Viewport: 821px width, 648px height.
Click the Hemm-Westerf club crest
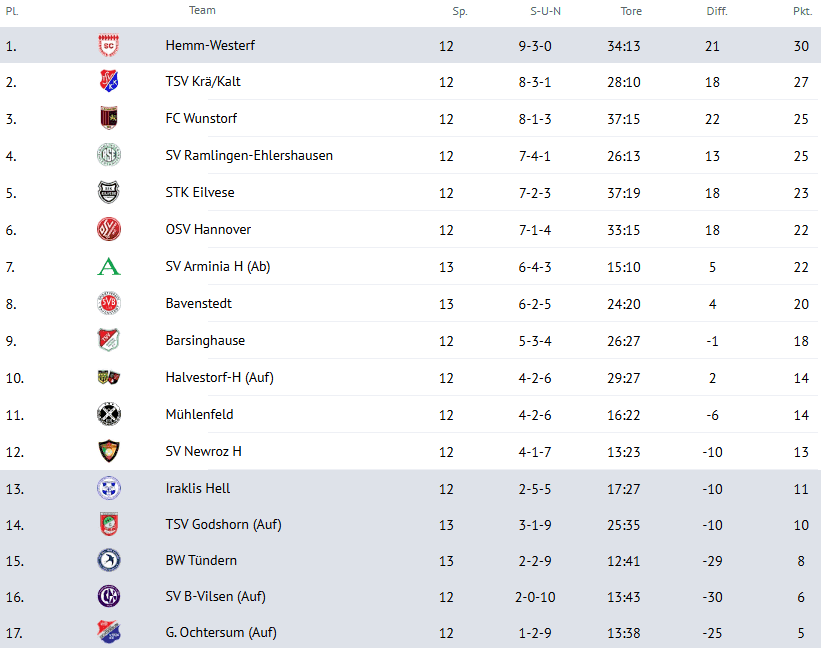click(108, 45)
